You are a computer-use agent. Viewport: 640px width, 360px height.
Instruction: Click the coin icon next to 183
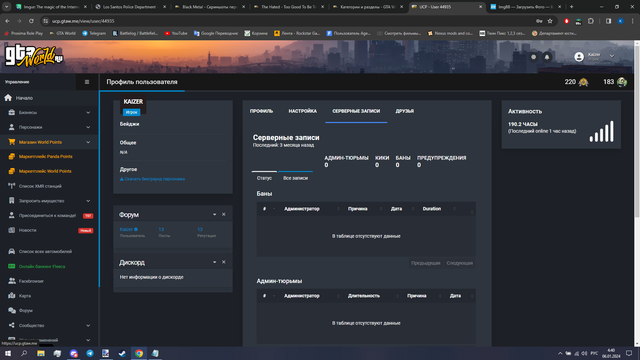pos(622,82)
